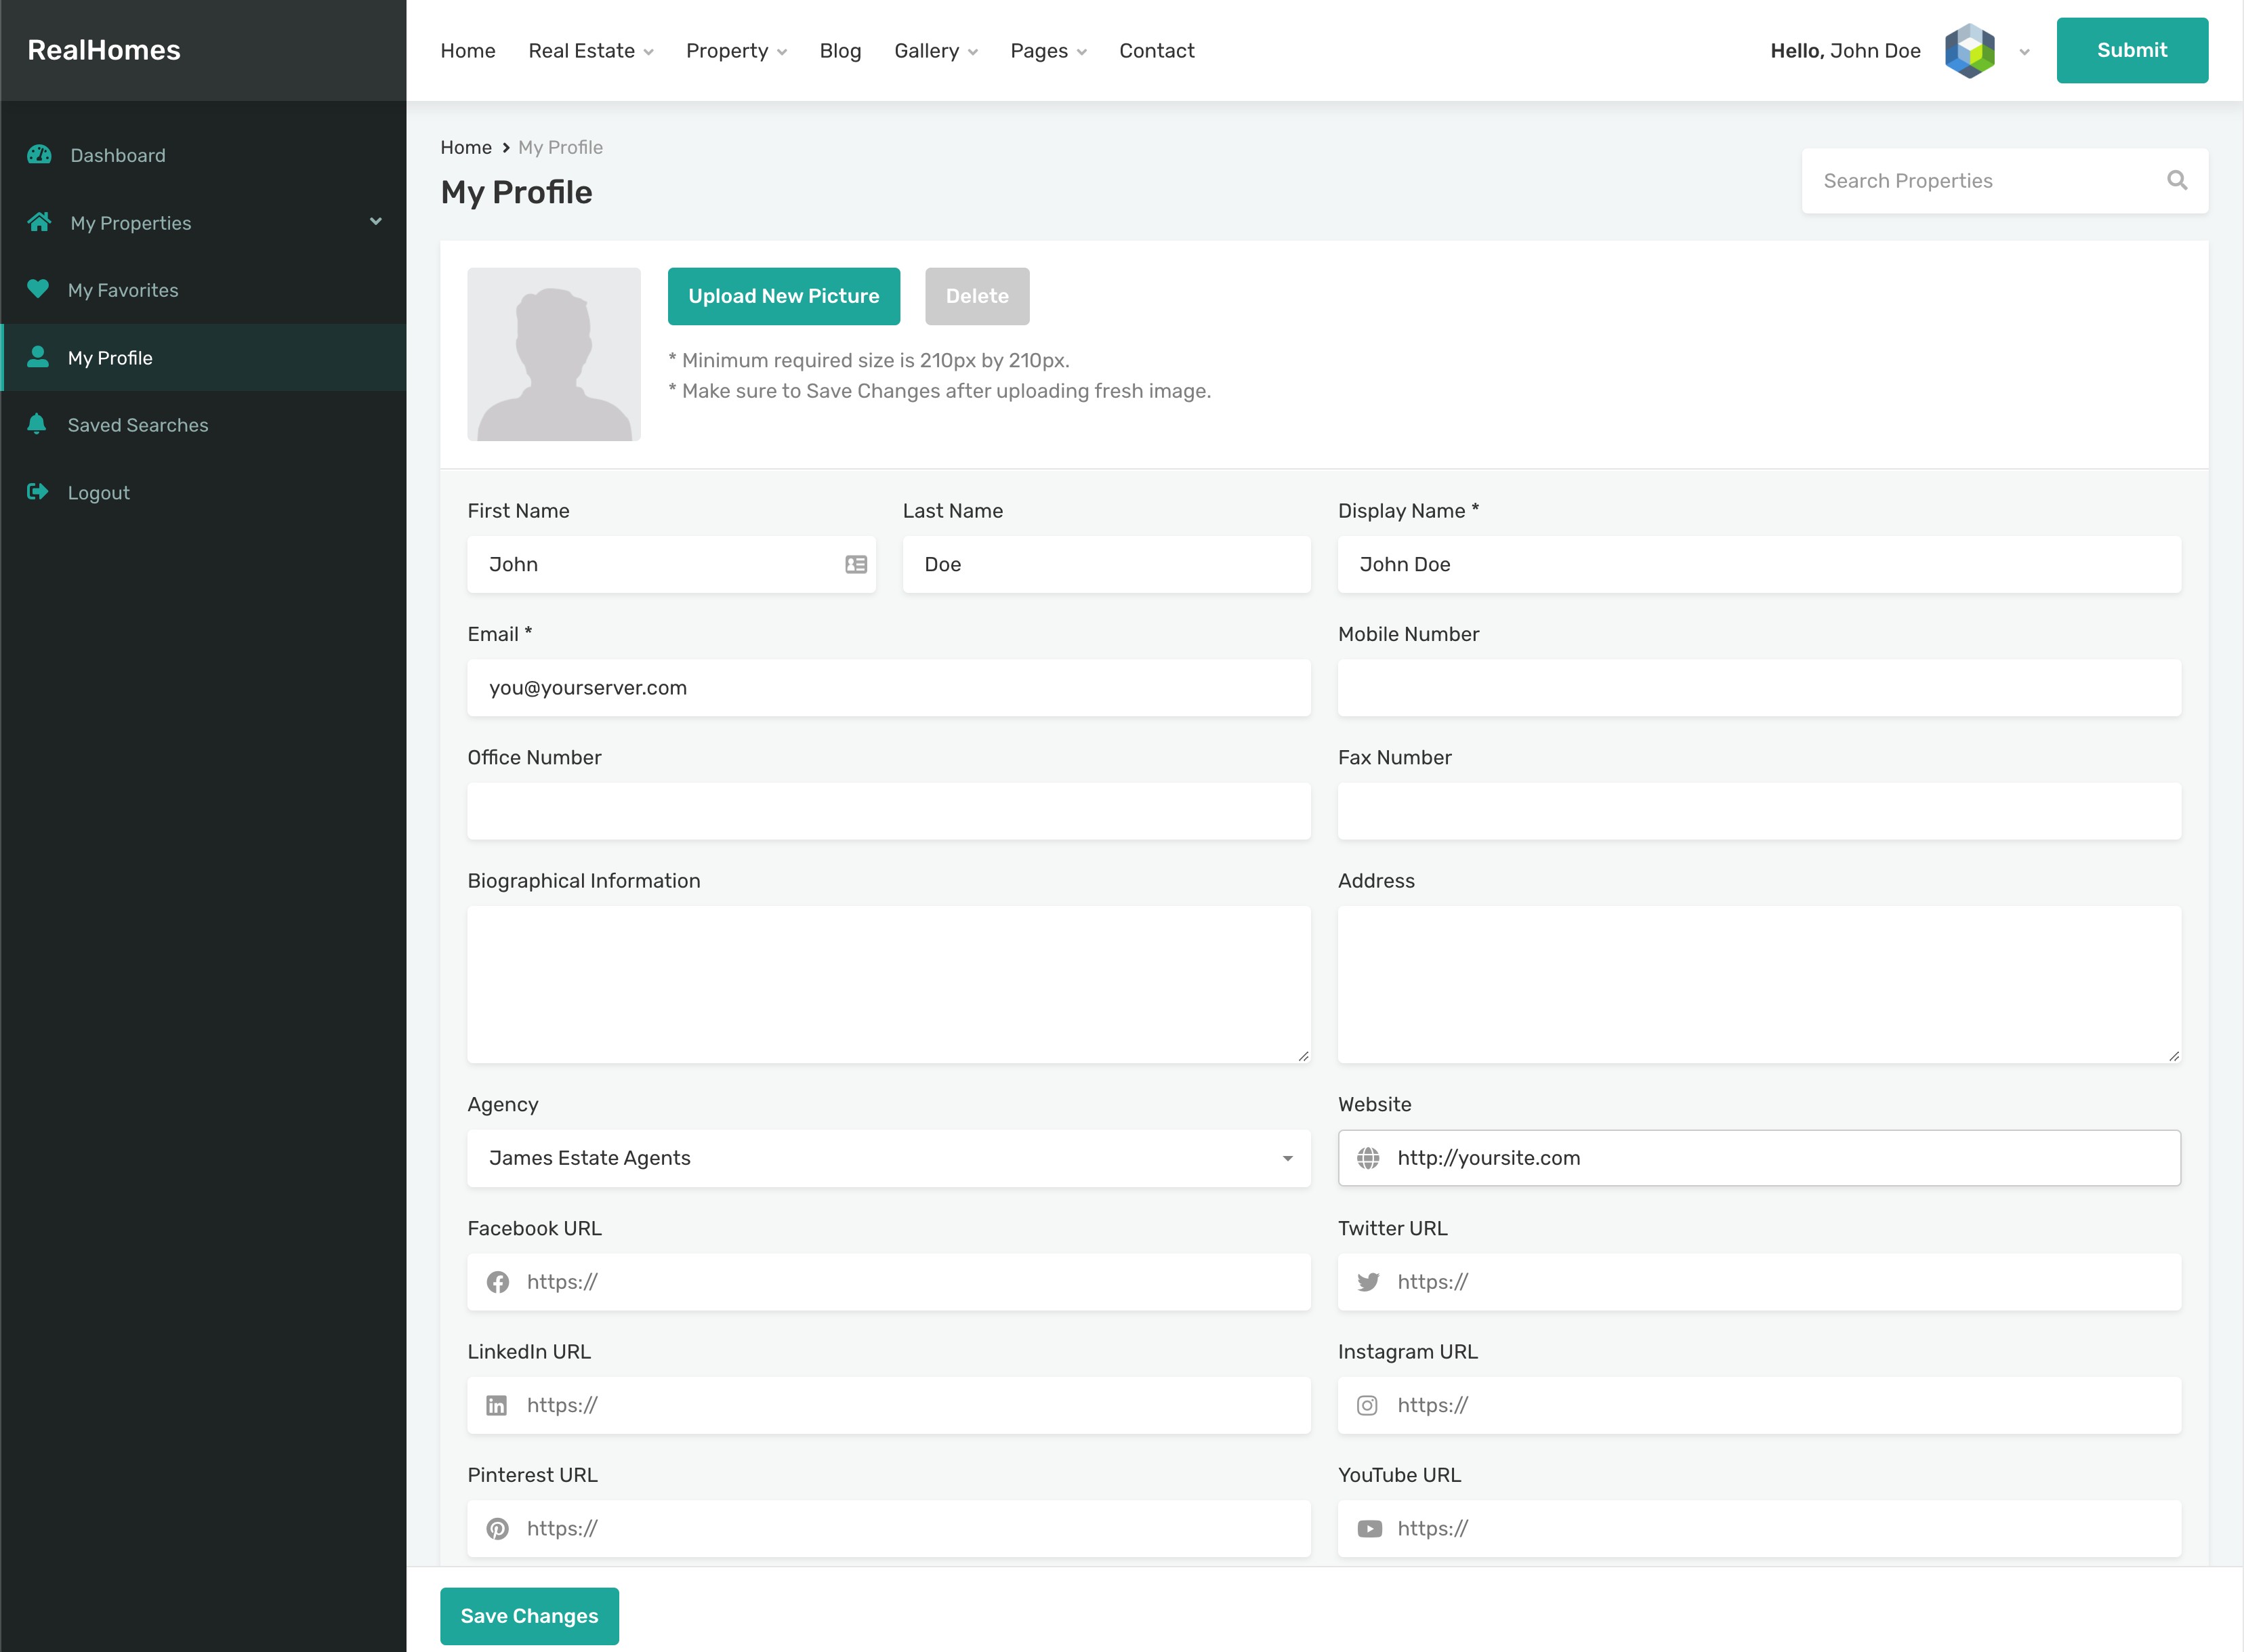This screenshot has height=1652, width=2244.
Task: Click the My Favorites heart icon
Action: [x=38, y=289]
